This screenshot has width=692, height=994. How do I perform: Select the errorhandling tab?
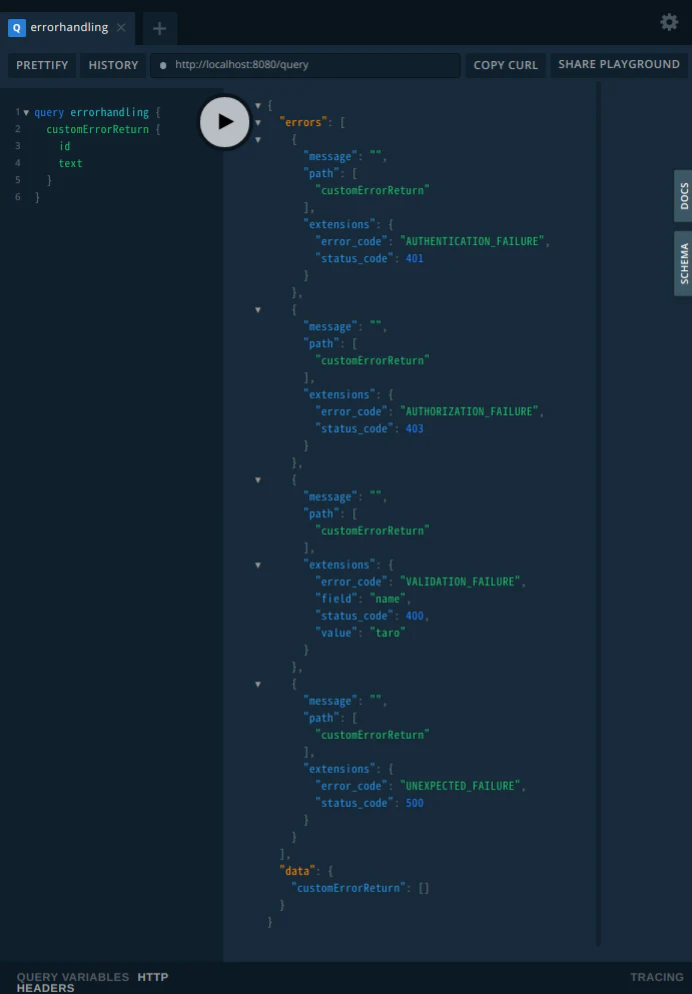67,28
